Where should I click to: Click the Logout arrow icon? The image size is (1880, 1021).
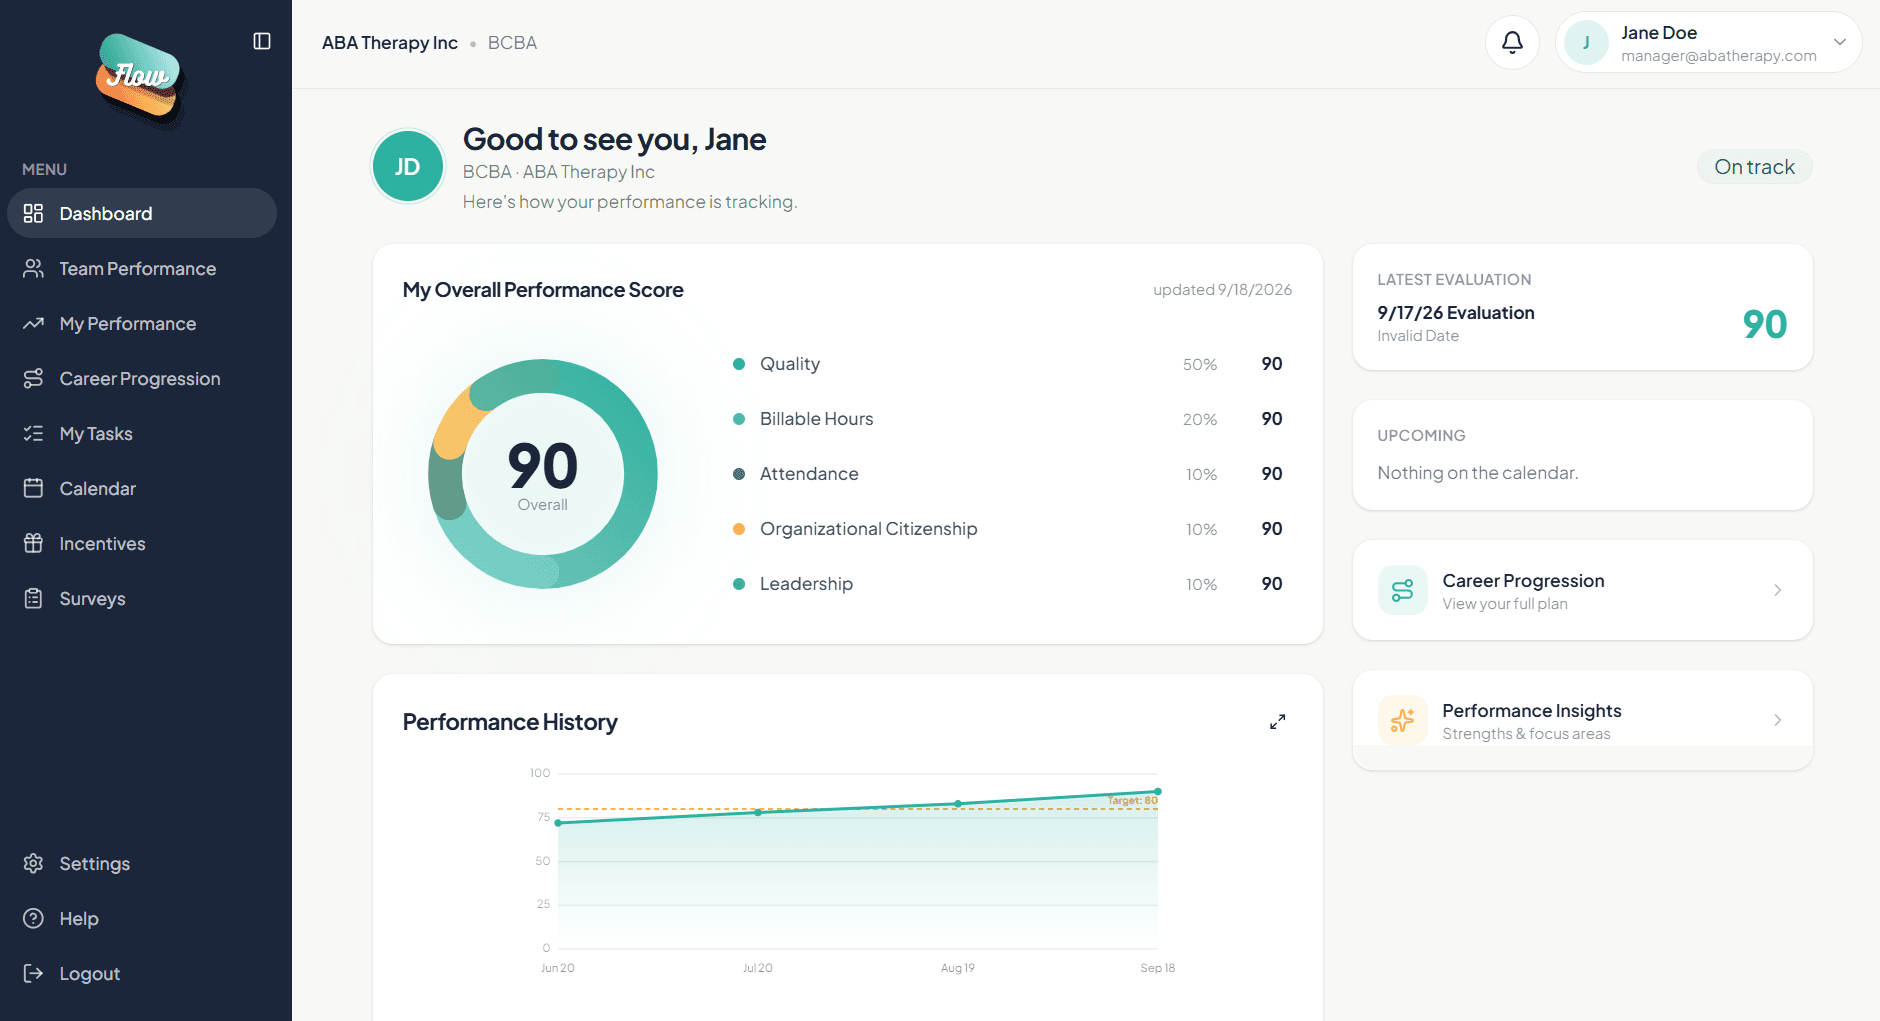(34, 973)
